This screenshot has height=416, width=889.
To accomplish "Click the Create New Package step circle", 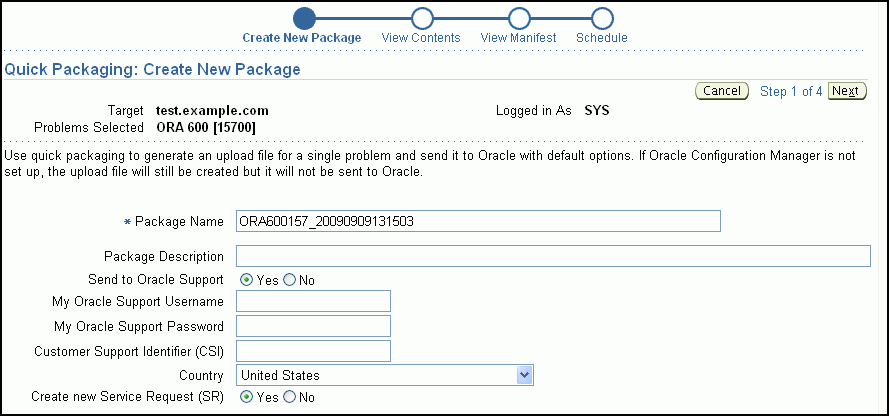I will pos(305,18).
